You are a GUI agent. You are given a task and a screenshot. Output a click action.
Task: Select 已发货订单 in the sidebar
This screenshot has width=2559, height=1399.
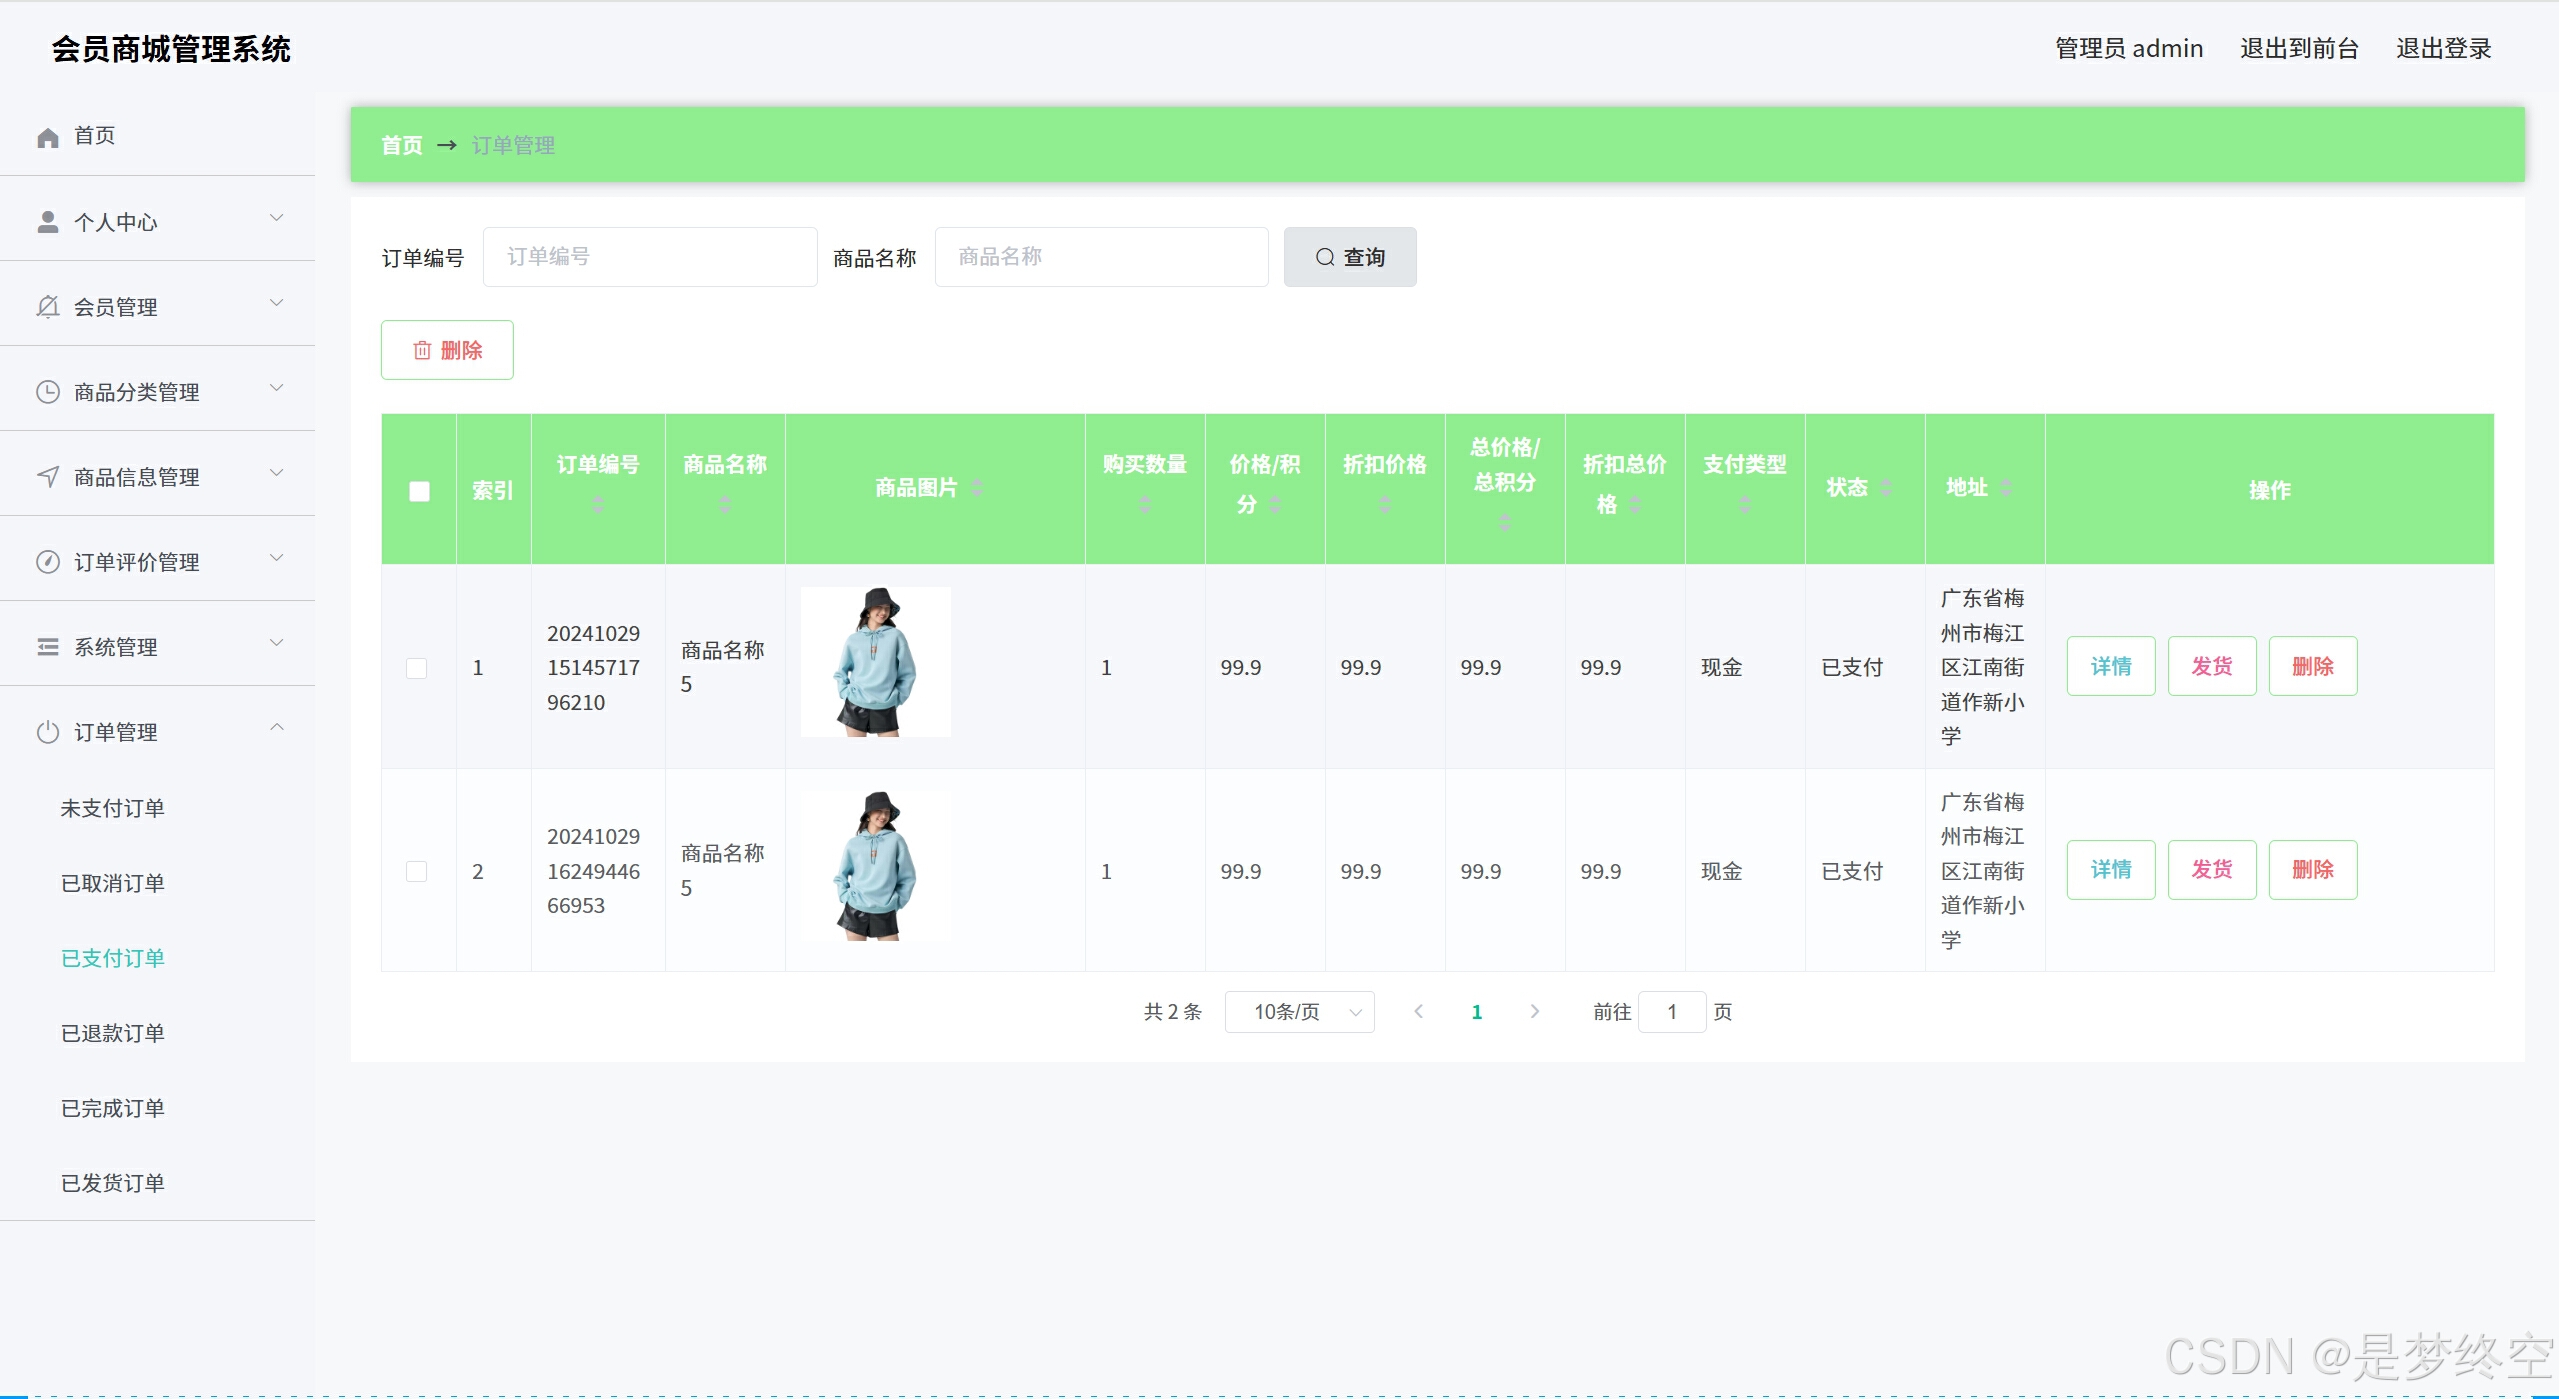[113, 1183]
